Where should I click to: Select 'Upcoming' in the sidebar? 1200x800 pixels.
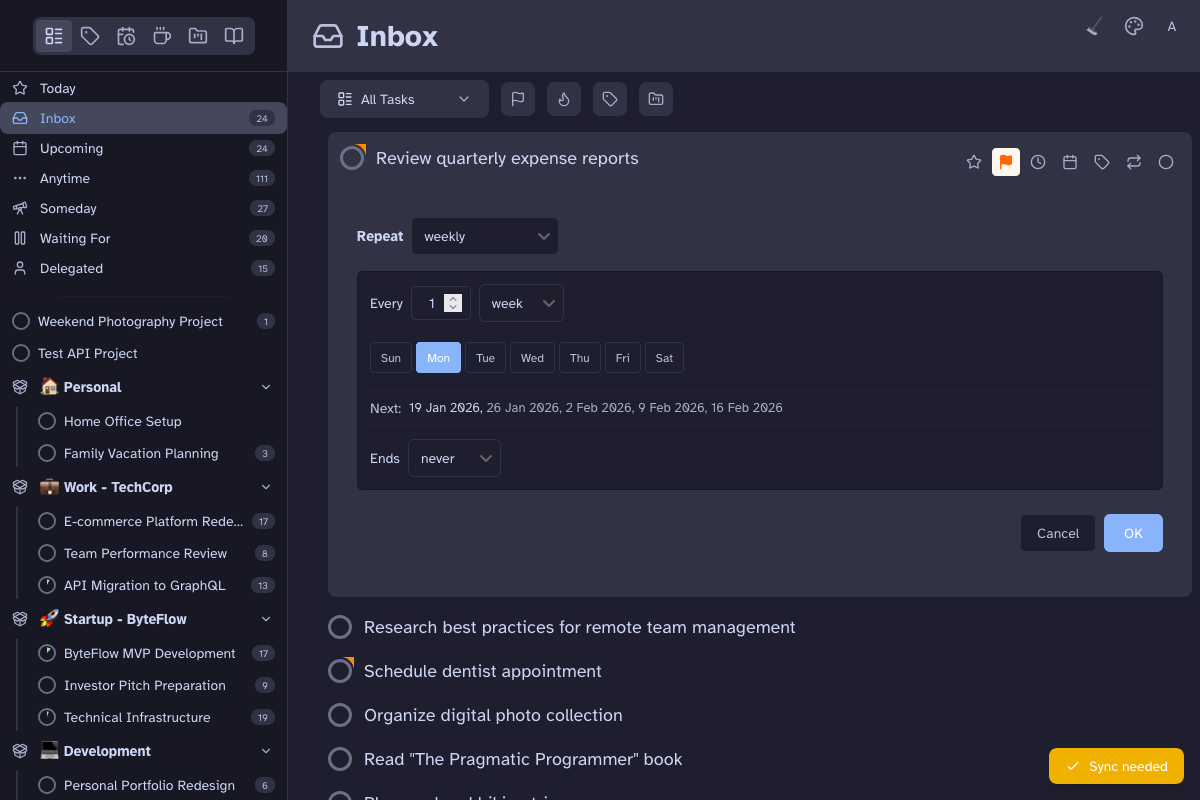(x=72, y=148)
